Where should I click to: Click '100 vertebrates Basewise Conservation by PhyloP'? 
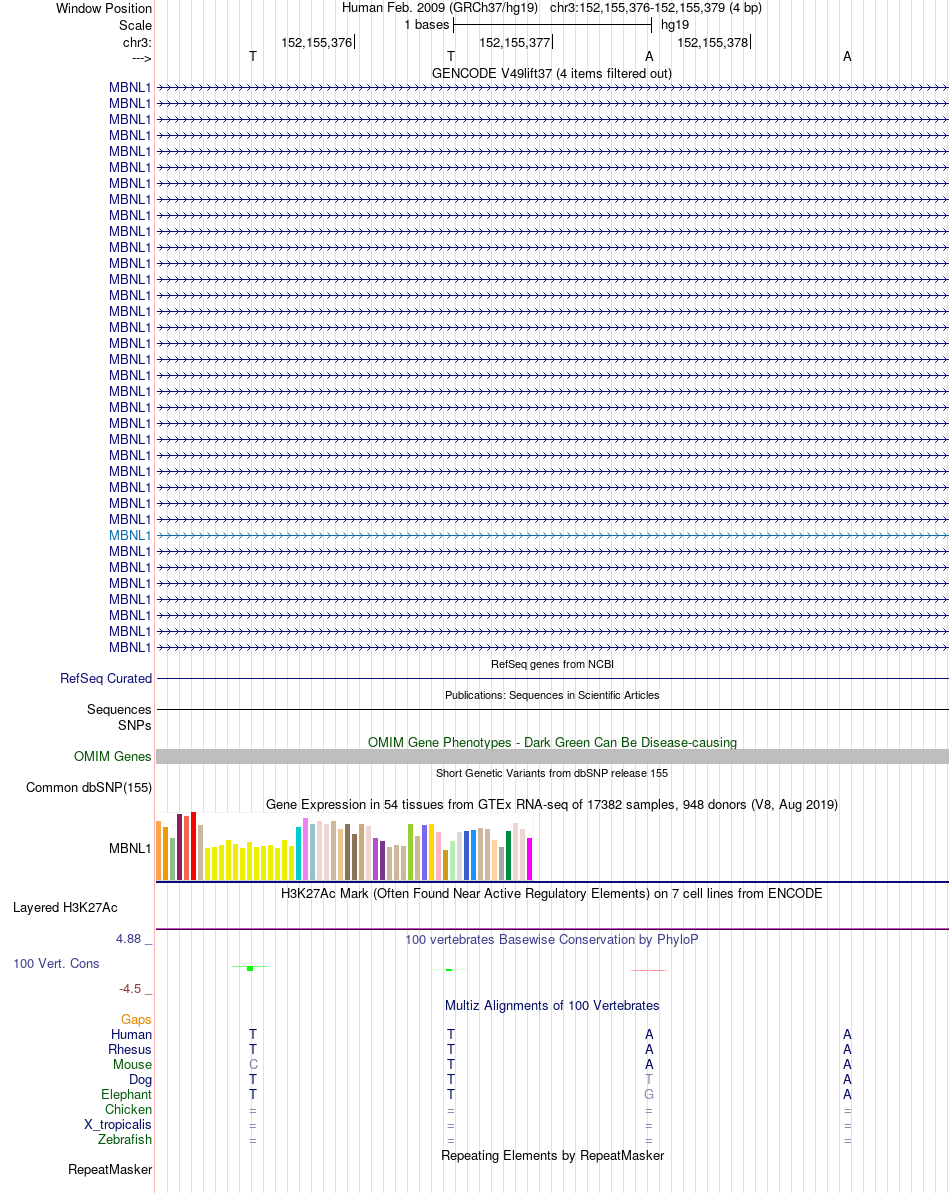[x=551, y=940]
